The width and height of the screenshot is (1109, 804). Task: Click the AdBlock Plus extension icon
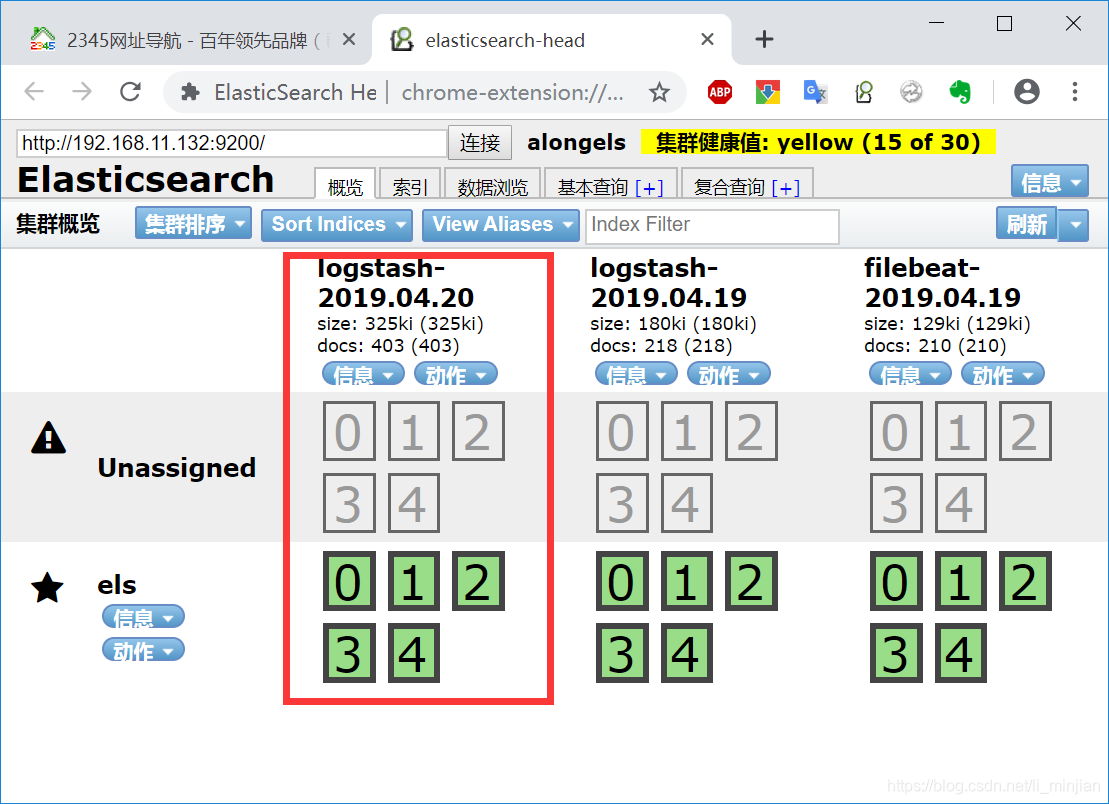tap(719, 92)
